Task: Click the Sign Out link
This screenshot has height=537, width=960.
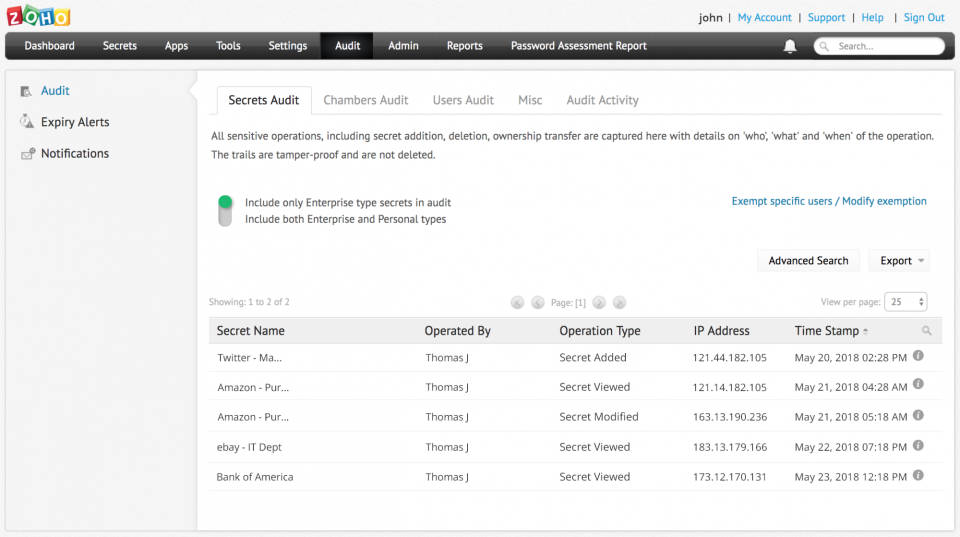Action: 923,17
